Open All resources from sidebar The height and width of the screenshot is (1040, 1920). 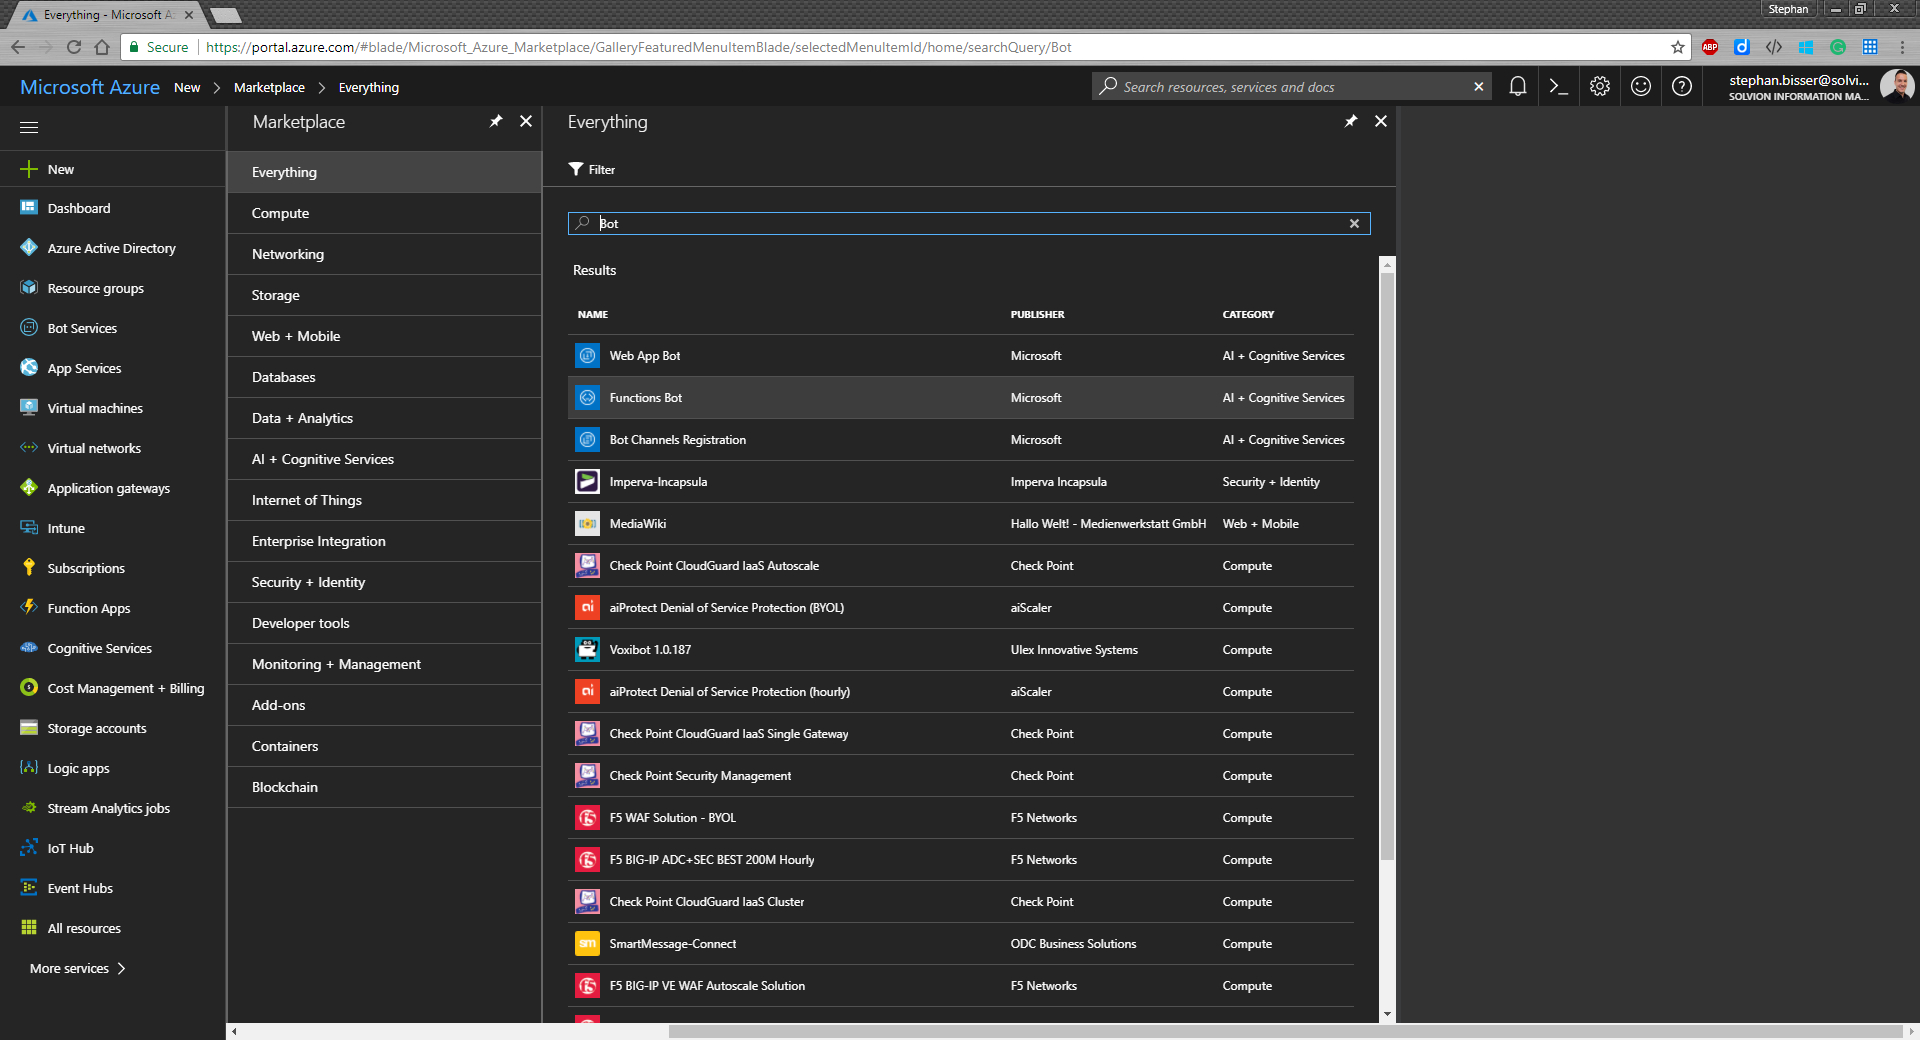coord(112,928)
